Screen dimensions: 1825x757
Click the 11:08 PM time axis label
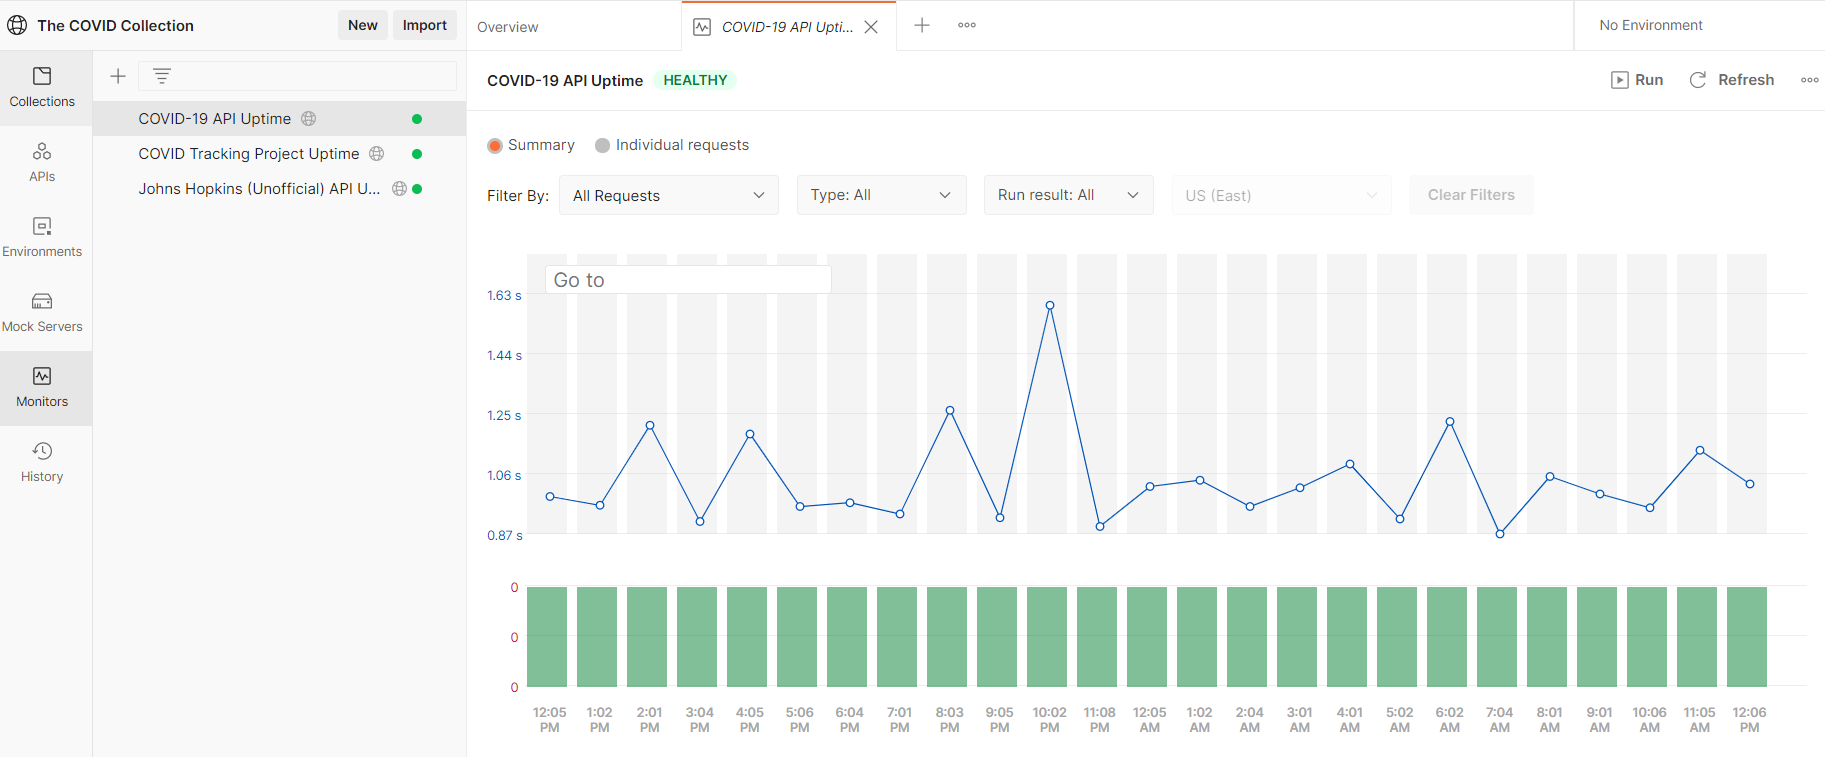tap(1100, 720)
